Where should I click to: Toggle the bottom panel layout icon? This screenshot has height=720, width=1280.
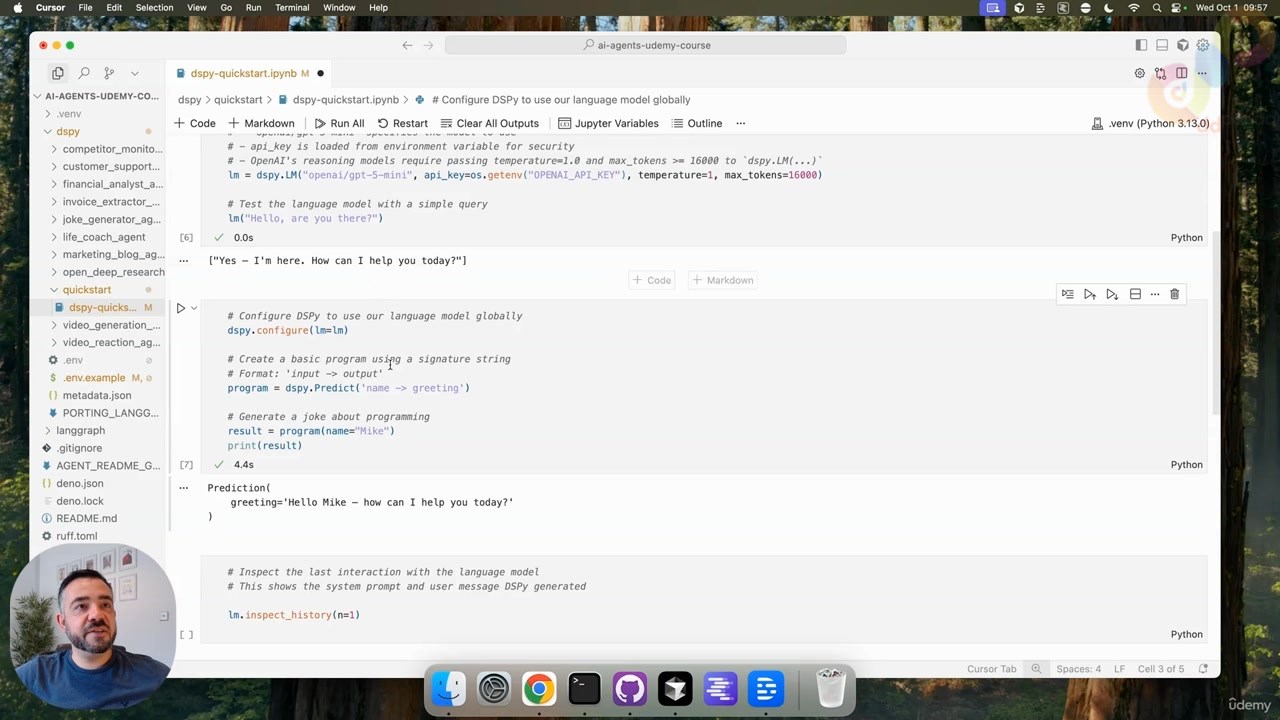point(1162,45)
